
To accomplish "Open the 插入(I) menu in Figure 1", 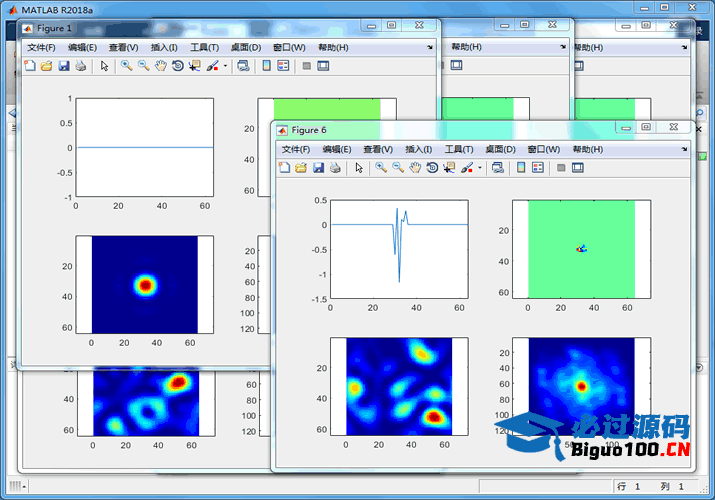I will [163, 47].
